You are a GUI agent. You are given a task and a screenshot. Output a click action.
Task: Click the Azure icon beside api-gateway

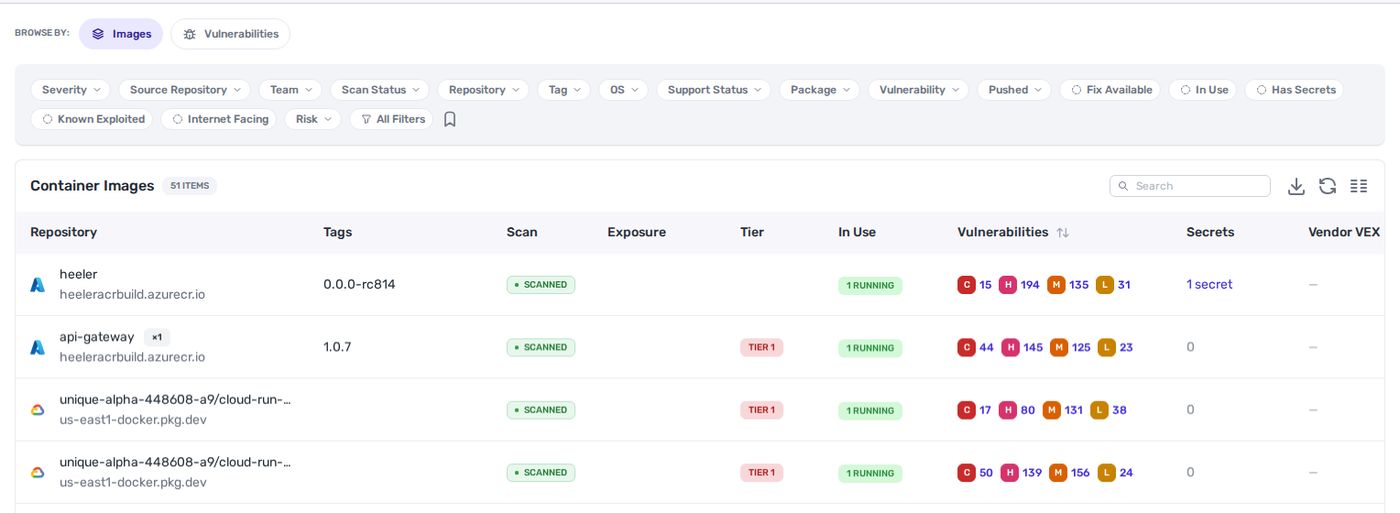(x=37, y=347)
